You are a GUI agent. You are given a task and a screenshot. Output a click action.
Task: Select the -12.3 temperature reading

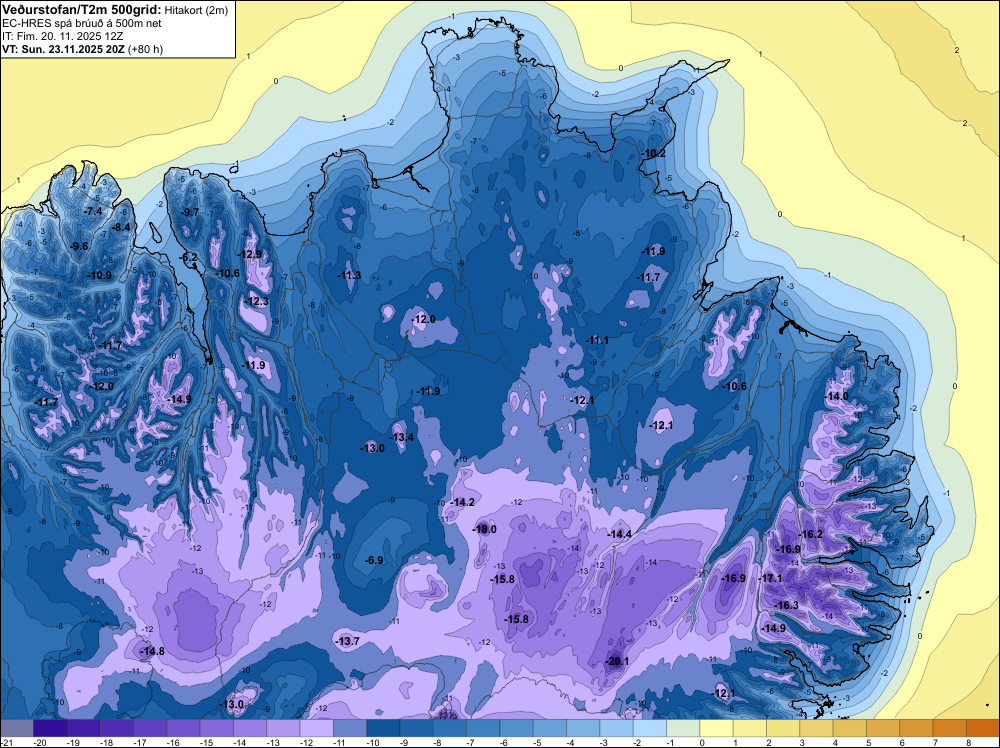[x=256, y=301]
